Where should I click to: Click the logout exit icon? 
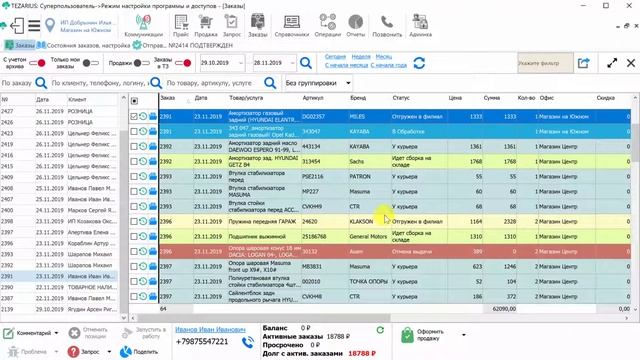pyautogui.click(x=17, y=26)
